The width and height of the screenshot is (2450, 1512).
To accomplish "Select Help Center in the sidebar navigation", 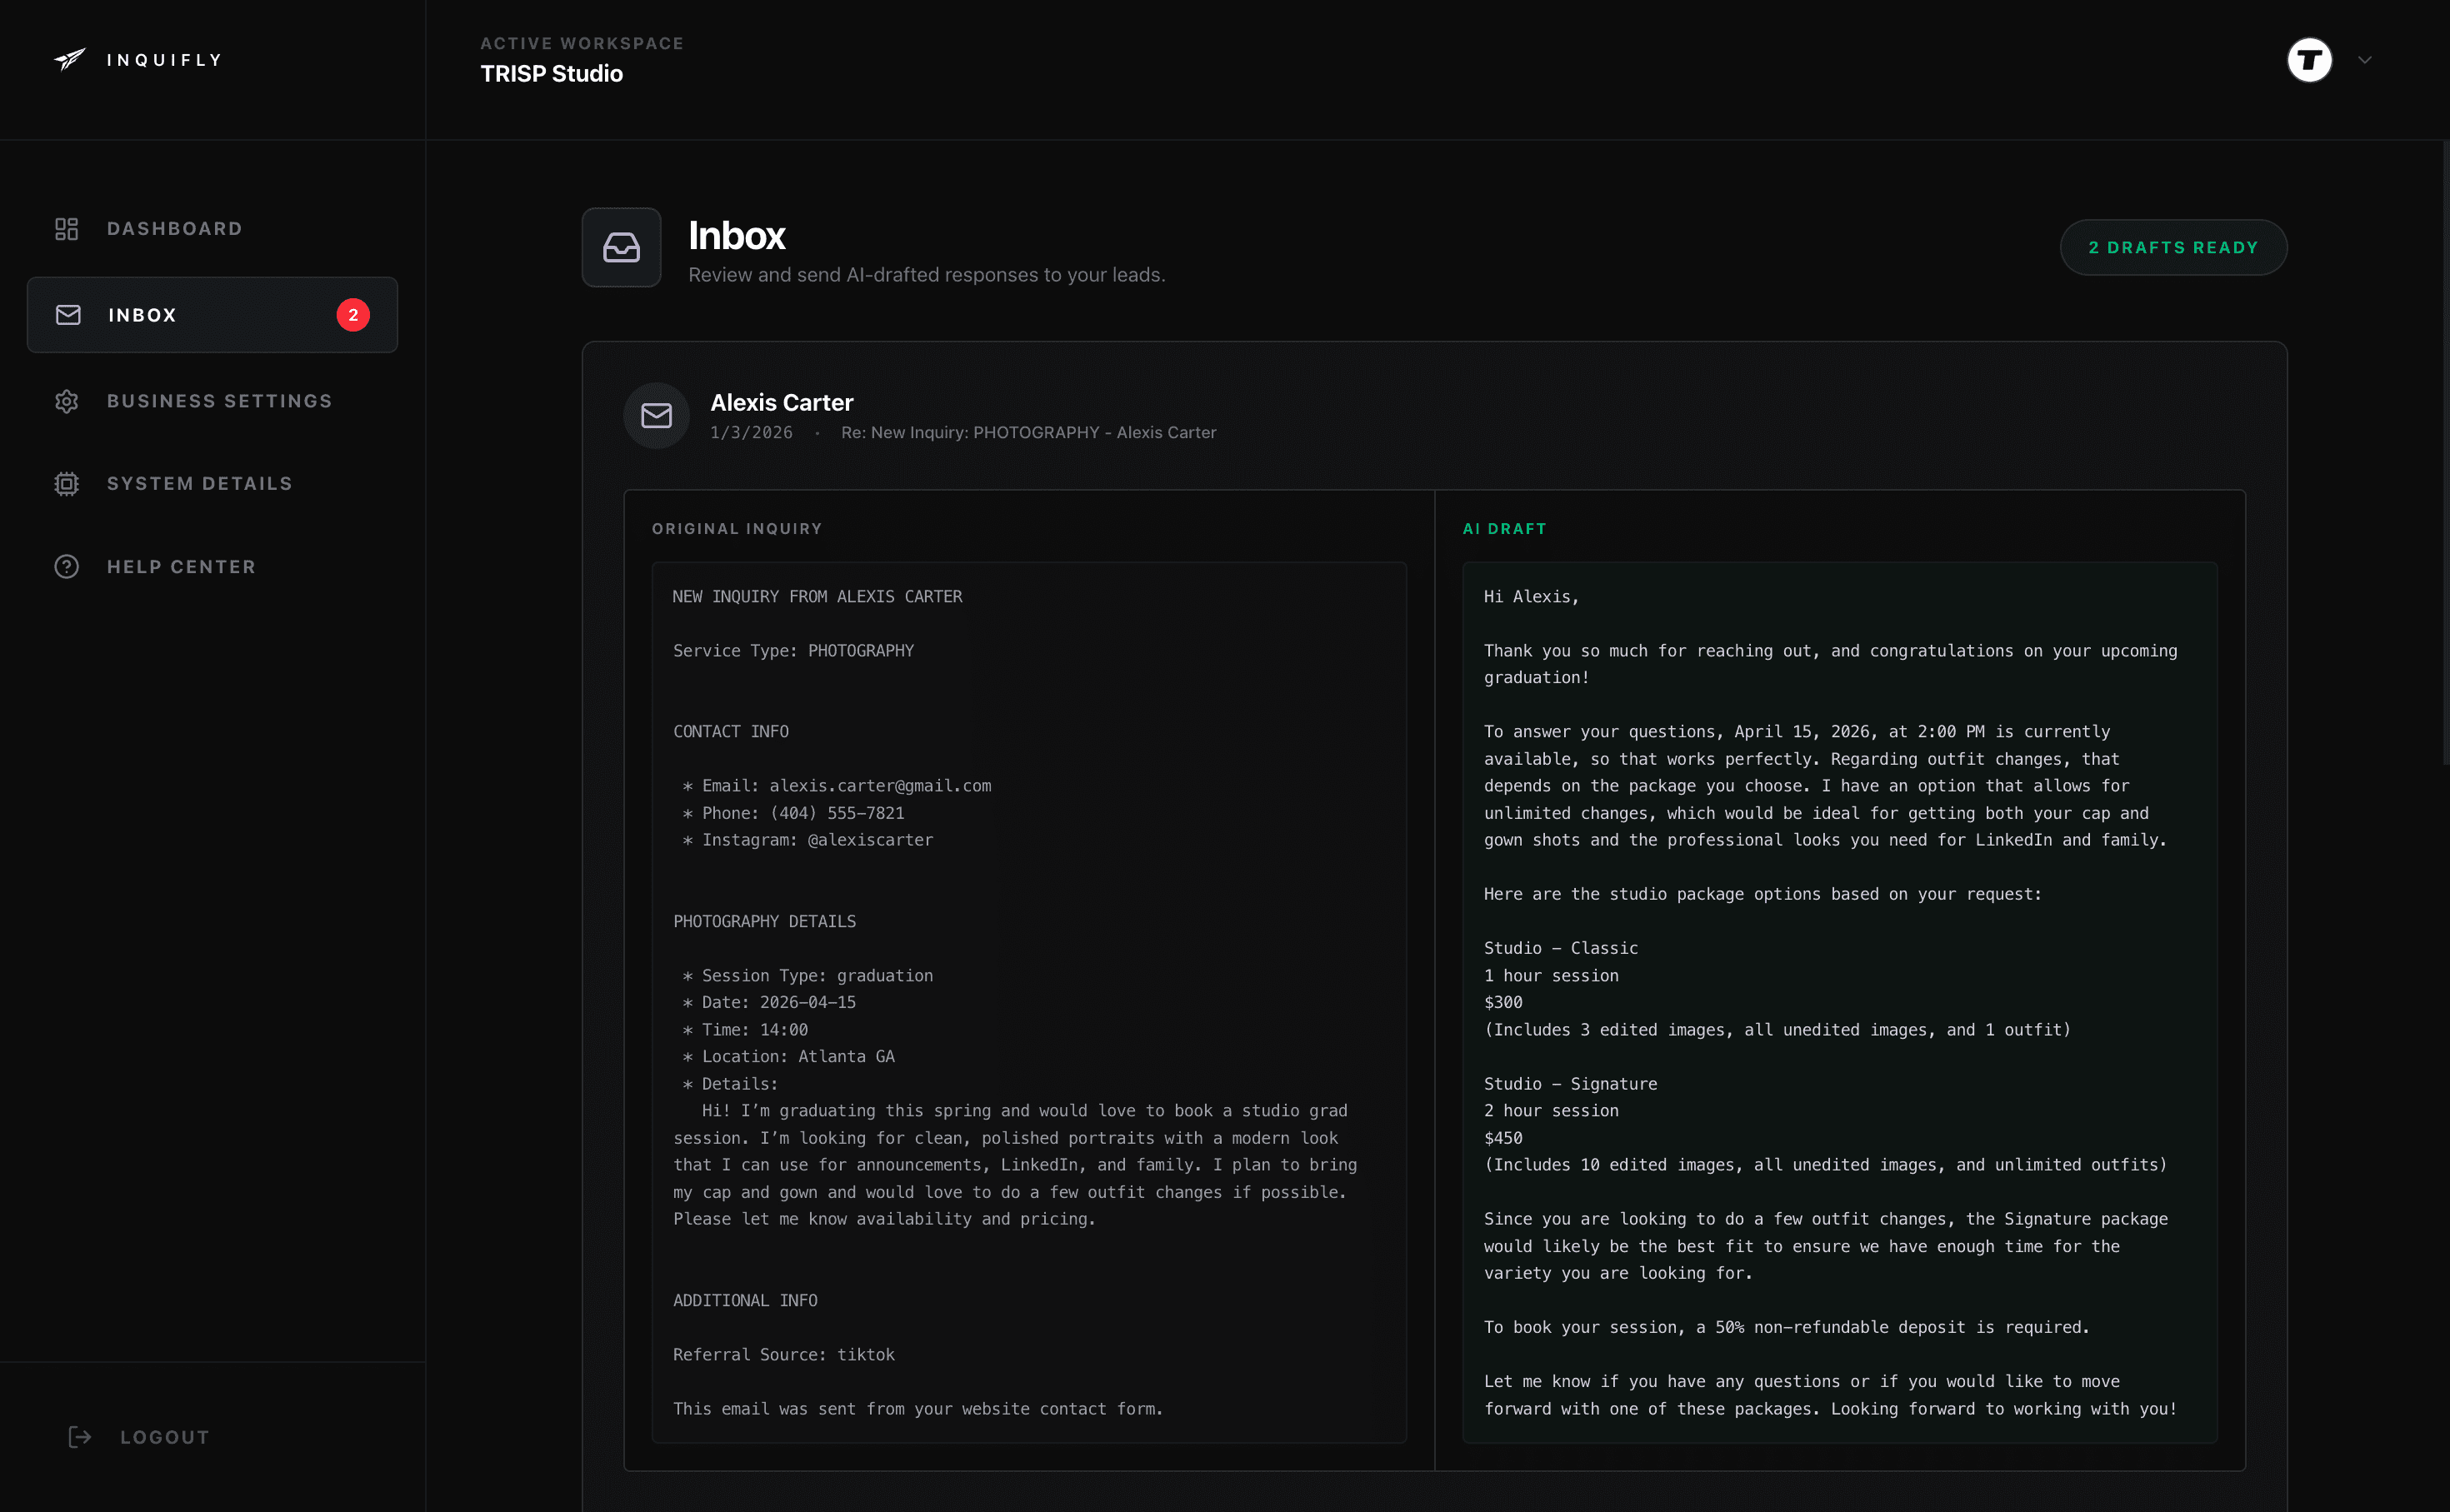I will [181, 566].
